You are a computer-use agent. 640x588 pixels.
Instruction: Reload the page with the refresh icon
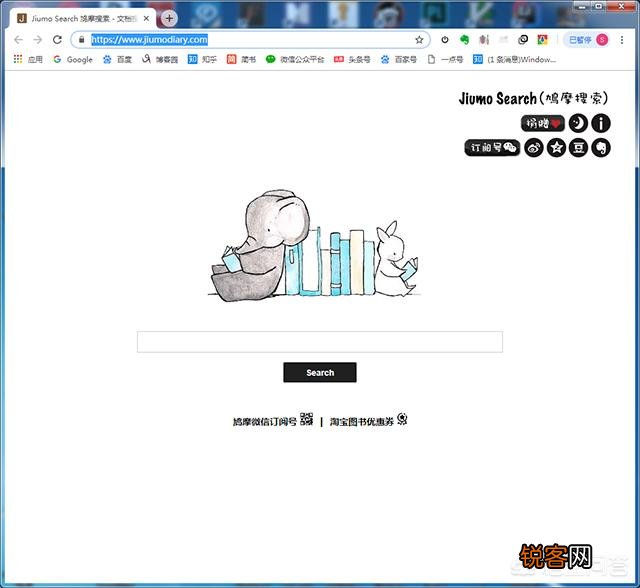pyautogui.click(x=57, y=40)
